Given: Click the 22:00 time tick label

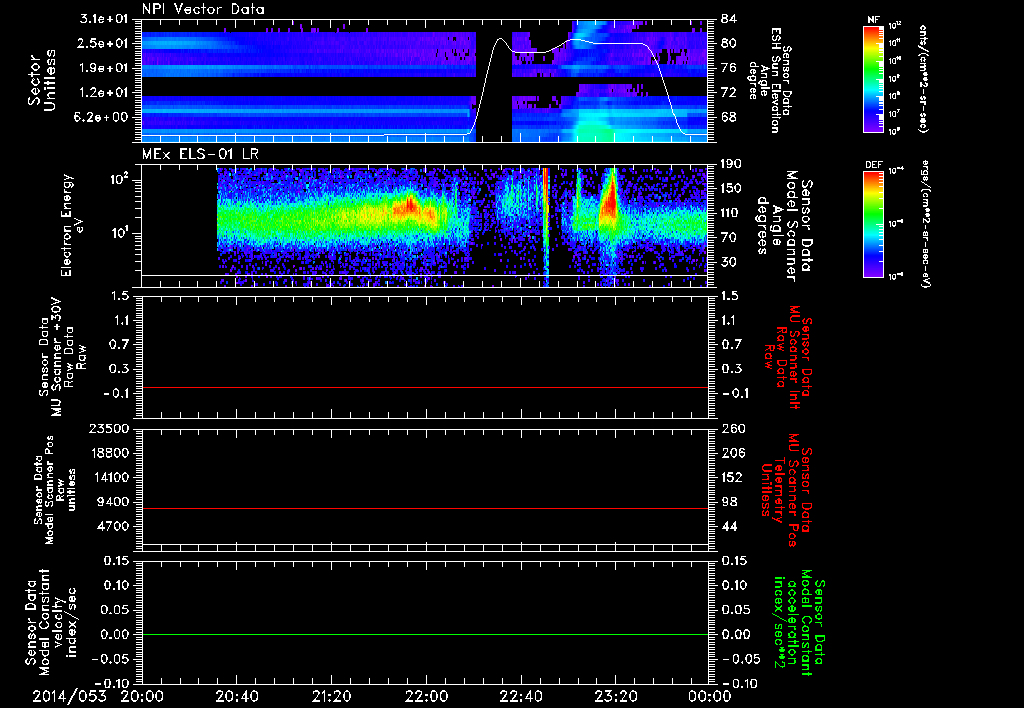Looking at the screenshot, I should pos(426,696).
